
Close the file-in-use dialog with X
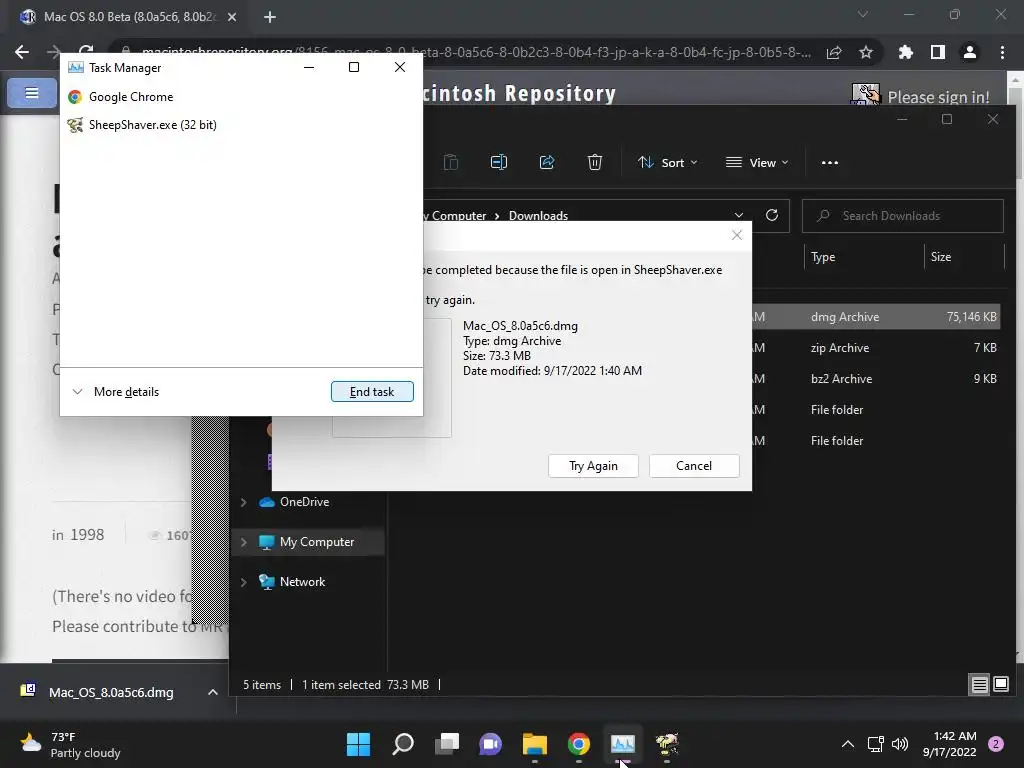(x=737, y=235)
